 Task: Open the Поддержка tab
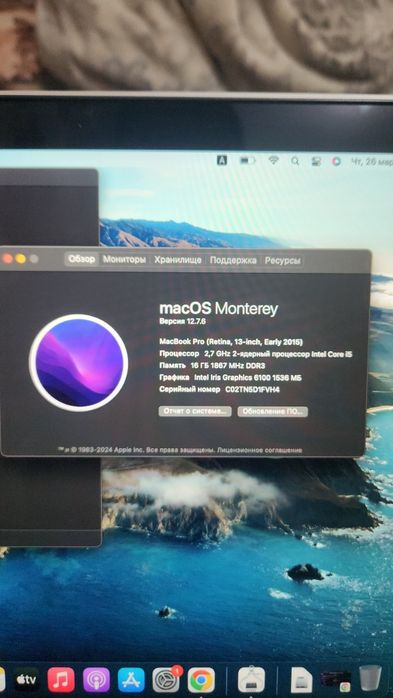233,260
